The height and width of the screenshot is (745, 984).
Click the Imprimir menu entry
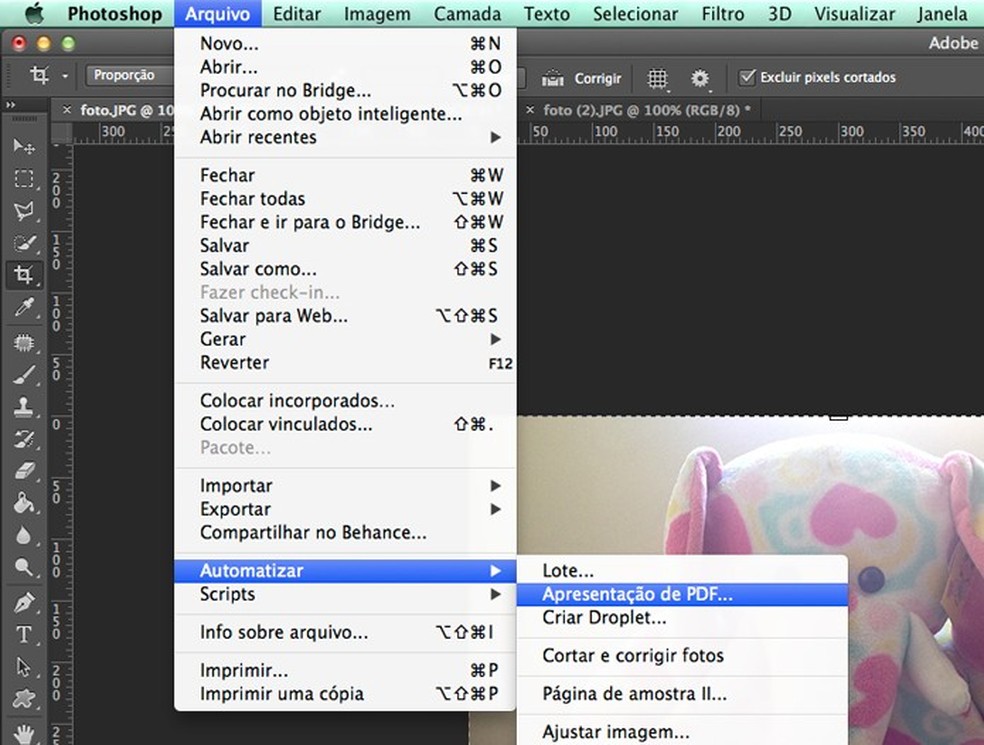pyautogui.click(x=345, y=670)
